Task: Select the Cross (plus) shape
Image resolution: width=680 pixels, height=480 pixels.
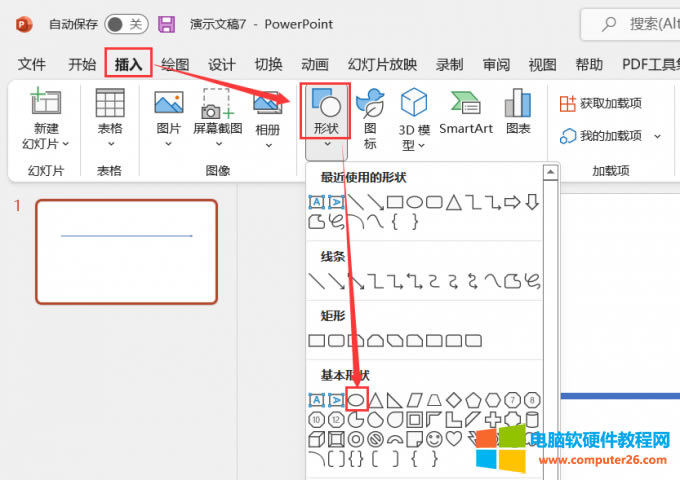Action: (x=493, y=420)
